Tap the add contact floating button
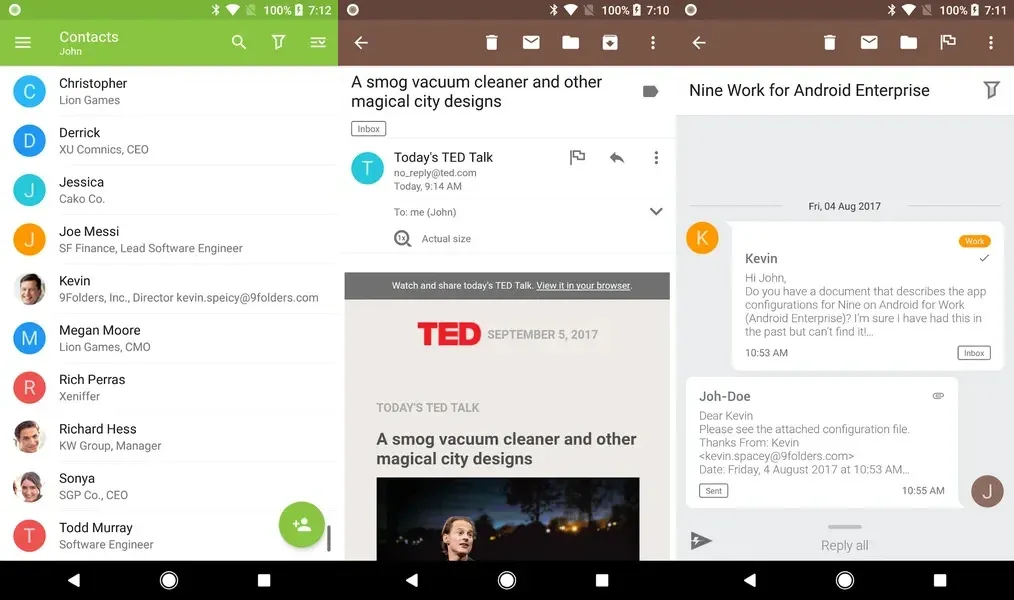 301,524
